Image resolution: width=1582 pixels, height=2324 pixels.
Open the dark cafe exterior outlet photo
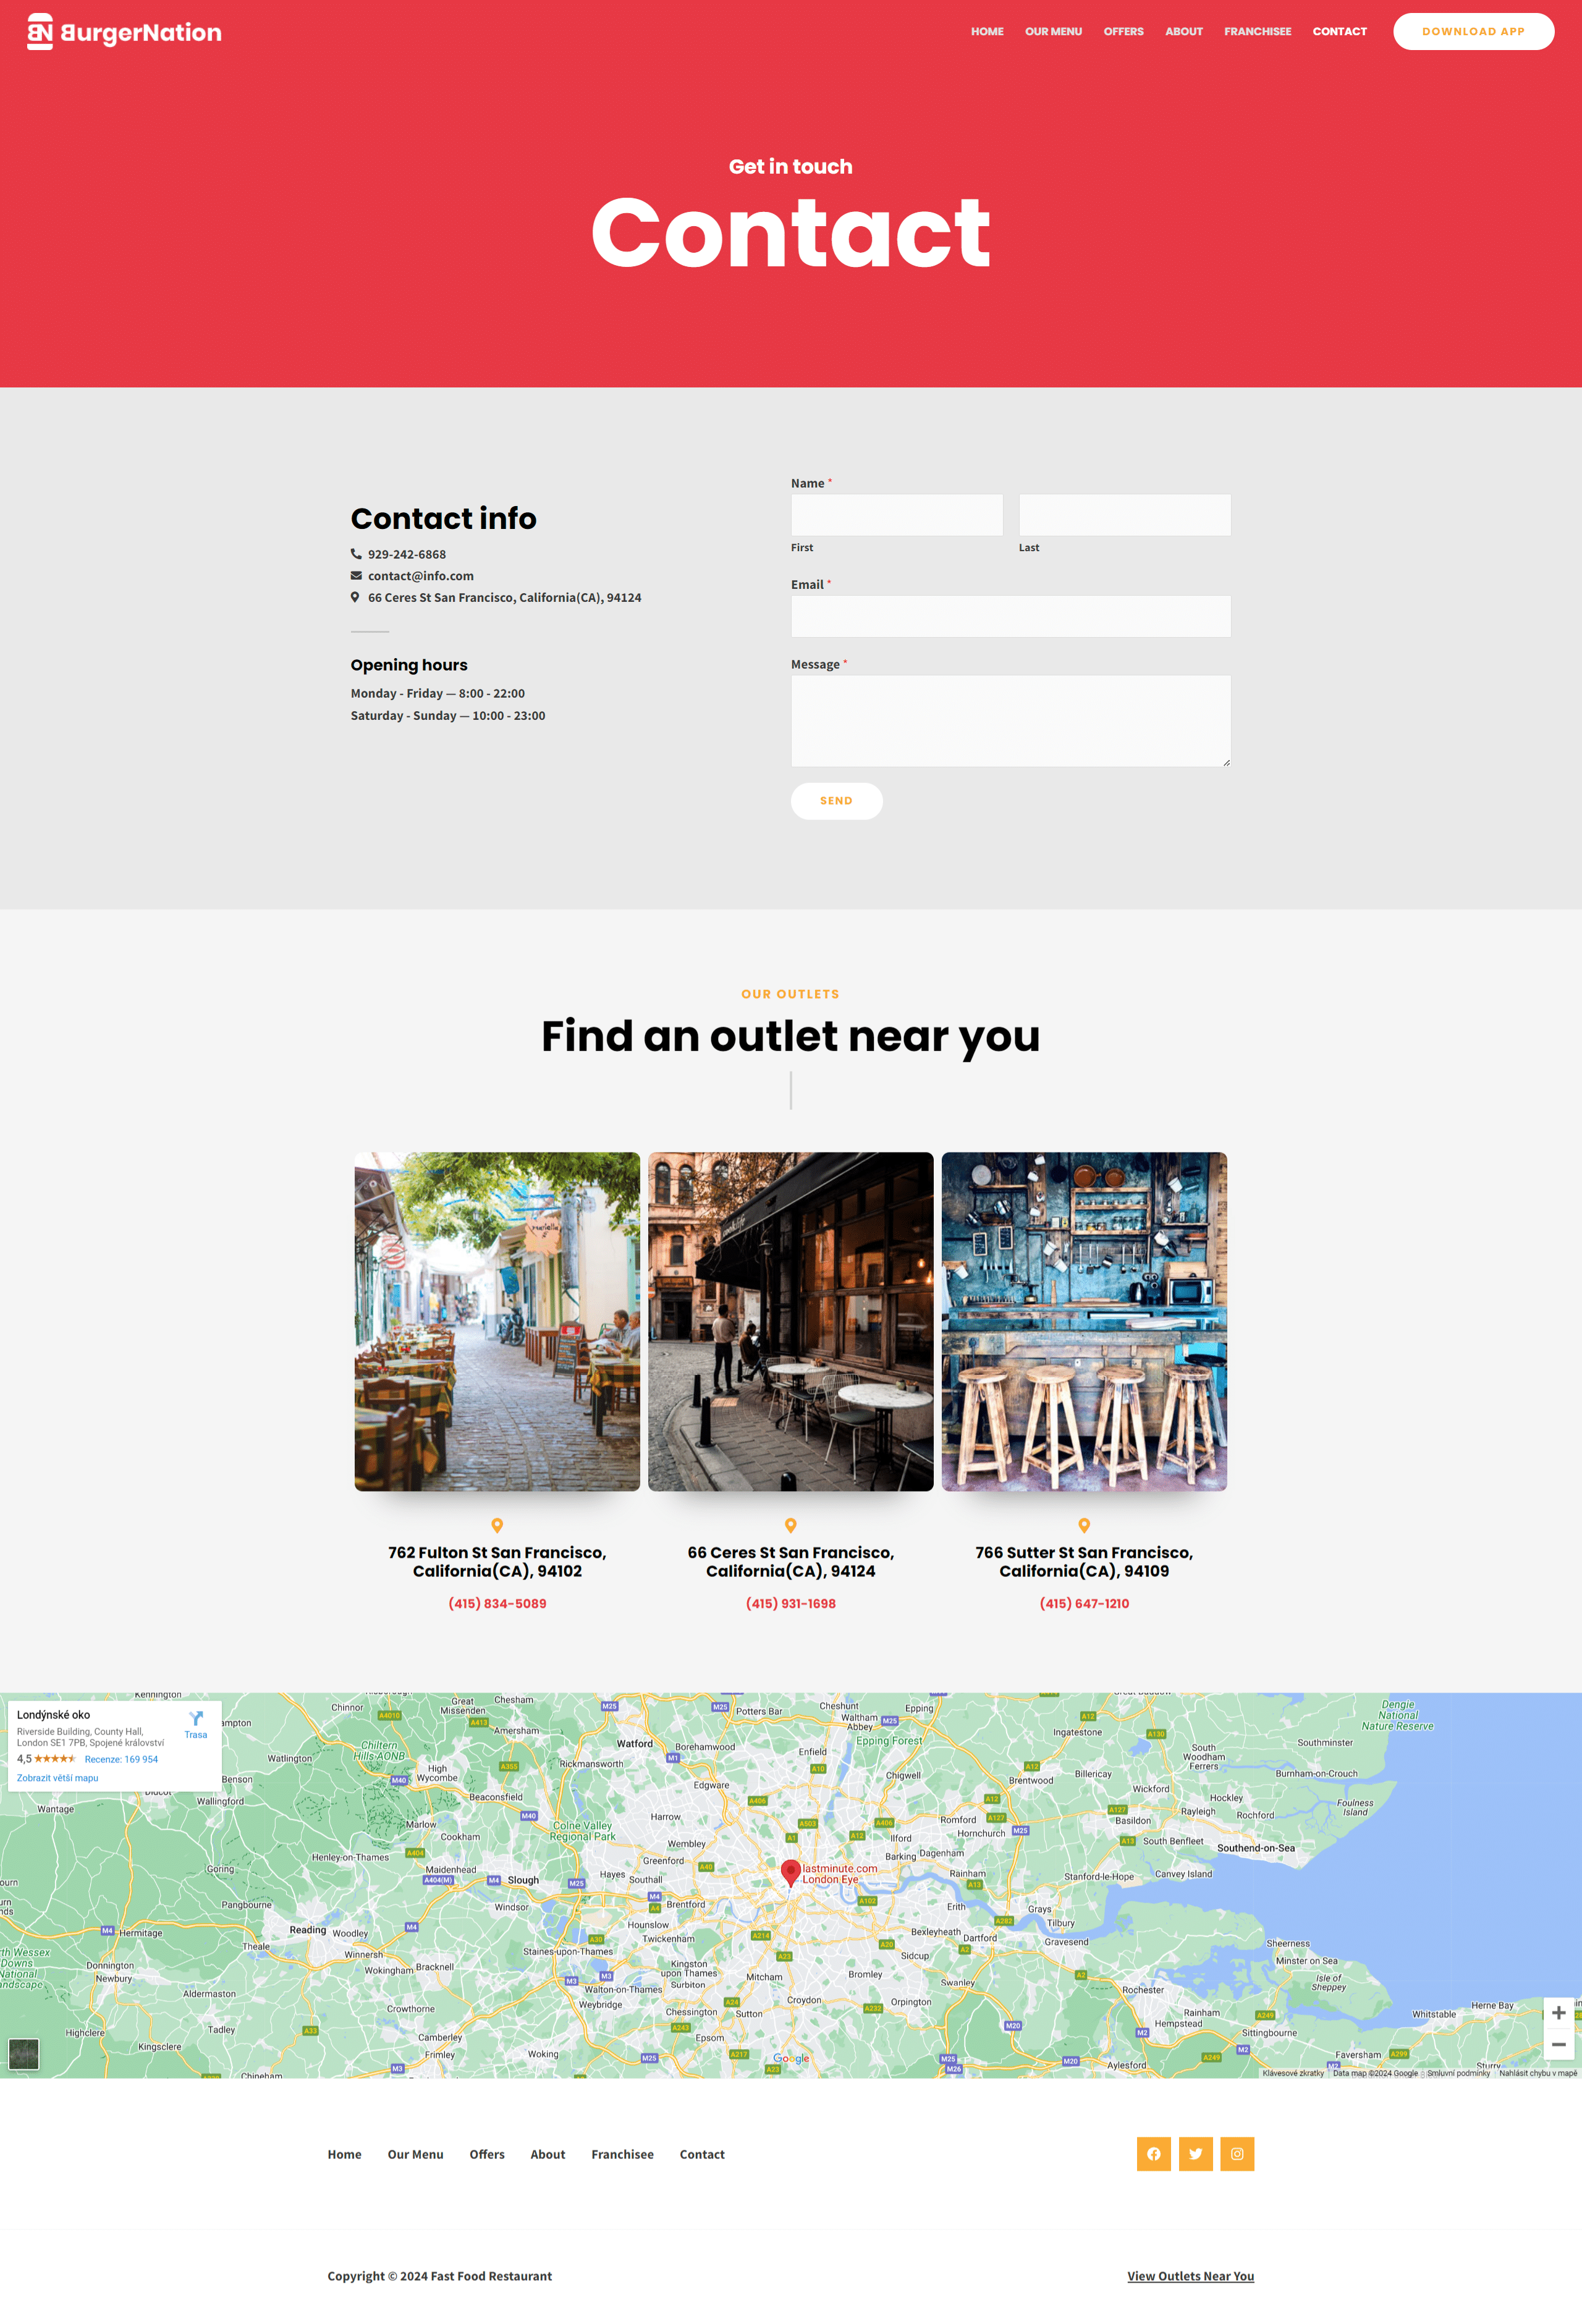pos(791,1321)
